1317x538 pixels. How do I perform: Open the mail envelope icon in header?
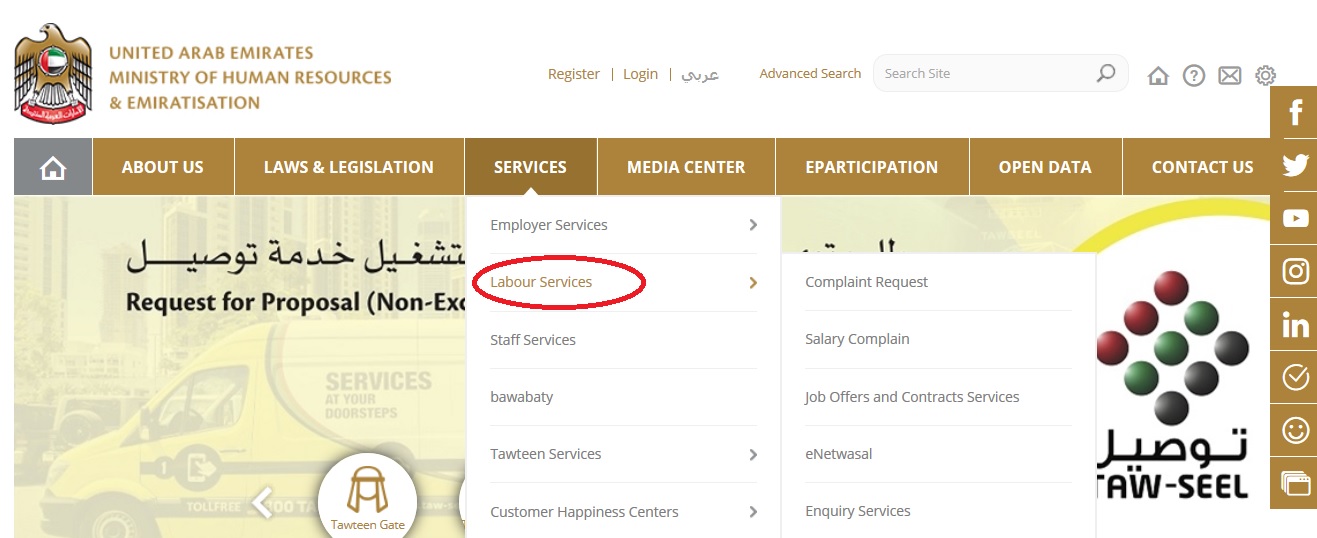(x=1229, y=75)
